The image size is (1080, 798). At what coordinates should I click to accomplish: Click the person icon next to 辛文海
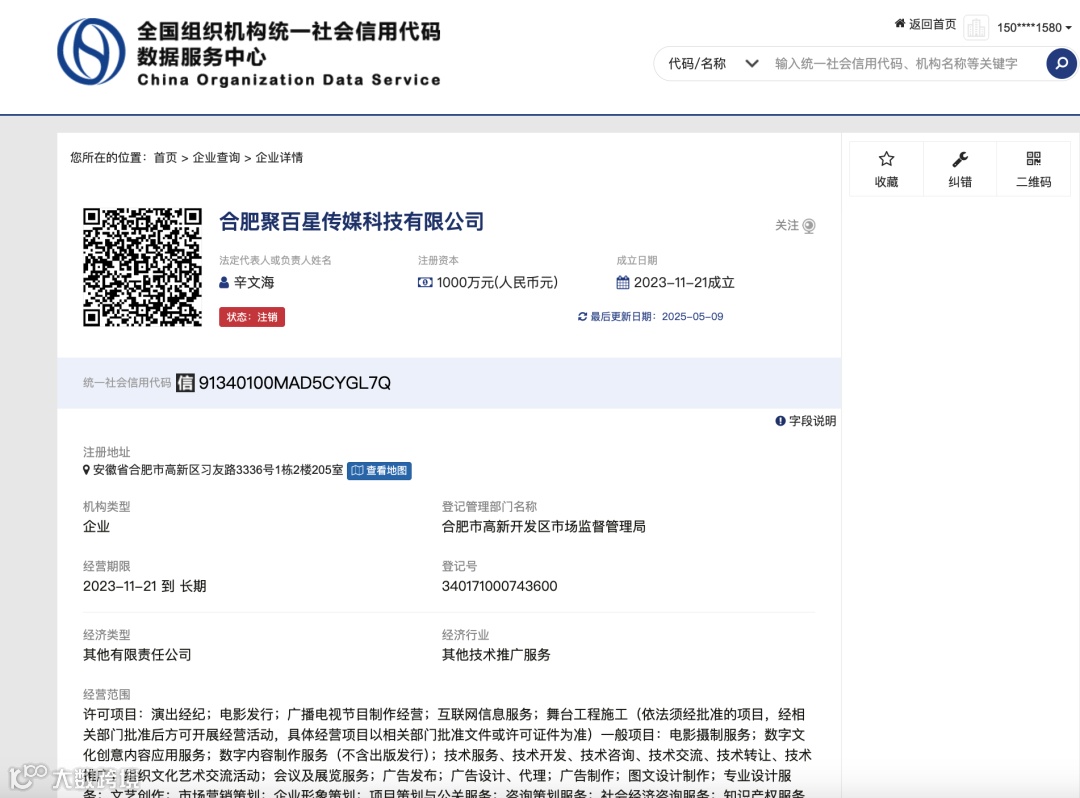click(x=224, y=282)
